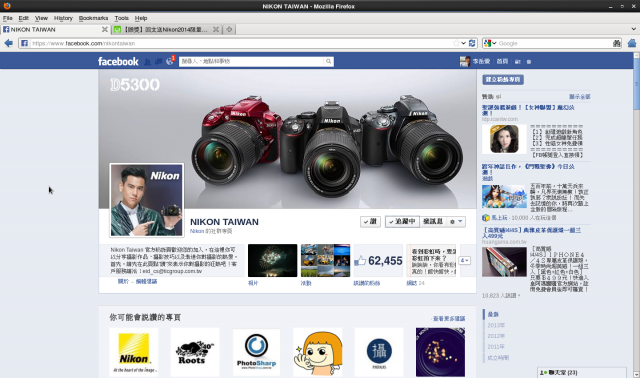
Task: Open the friend requests icon
Action: pos(147,62)
